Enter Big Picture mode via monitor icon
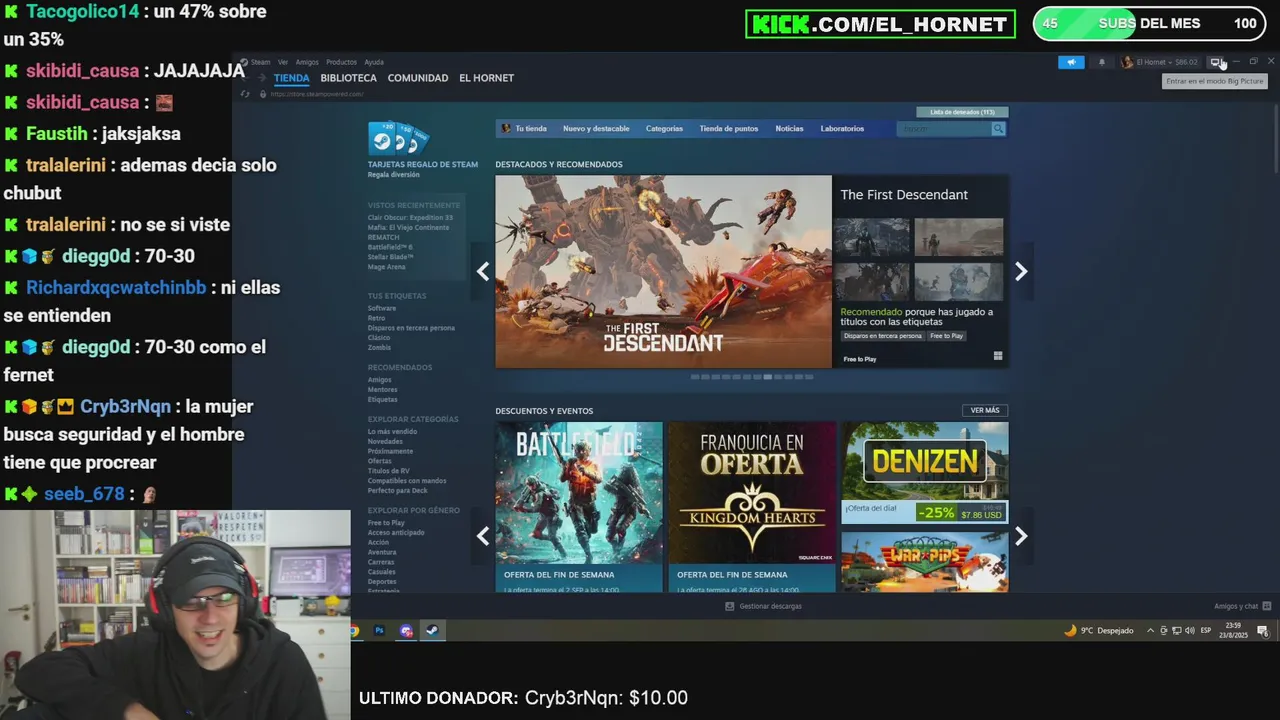Viewport: 1280px width, 720px height. (1216, 62)
